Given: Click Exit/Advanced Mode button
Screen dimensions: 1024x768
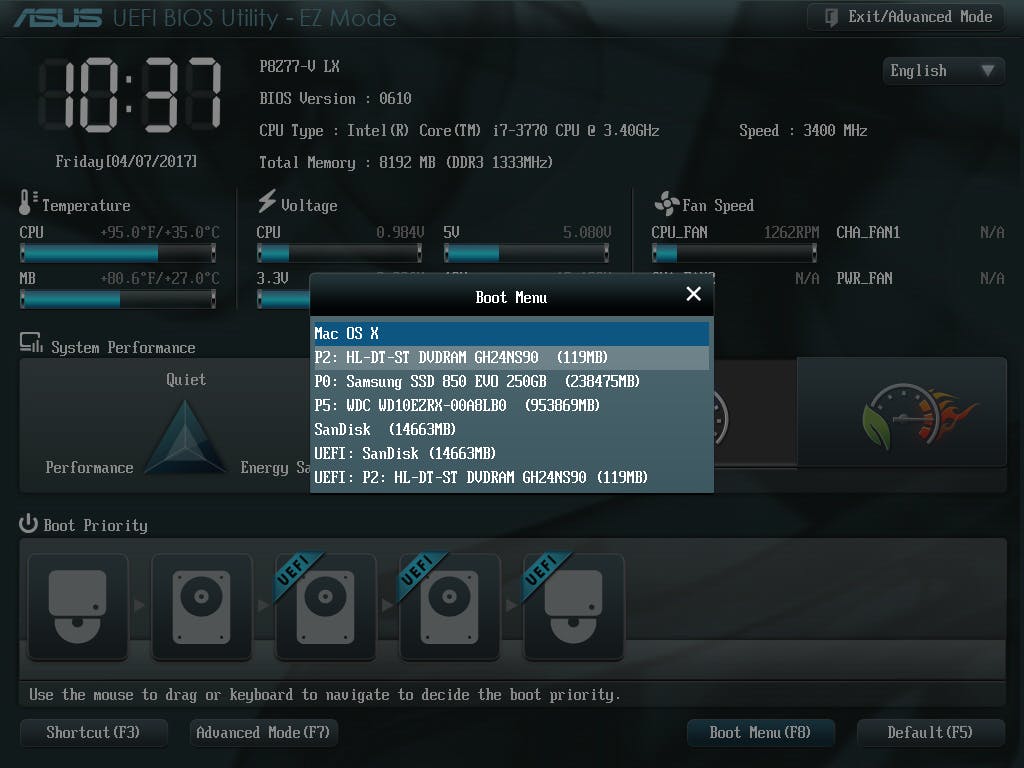Looking at the screenshot, I should coord(908,17).
